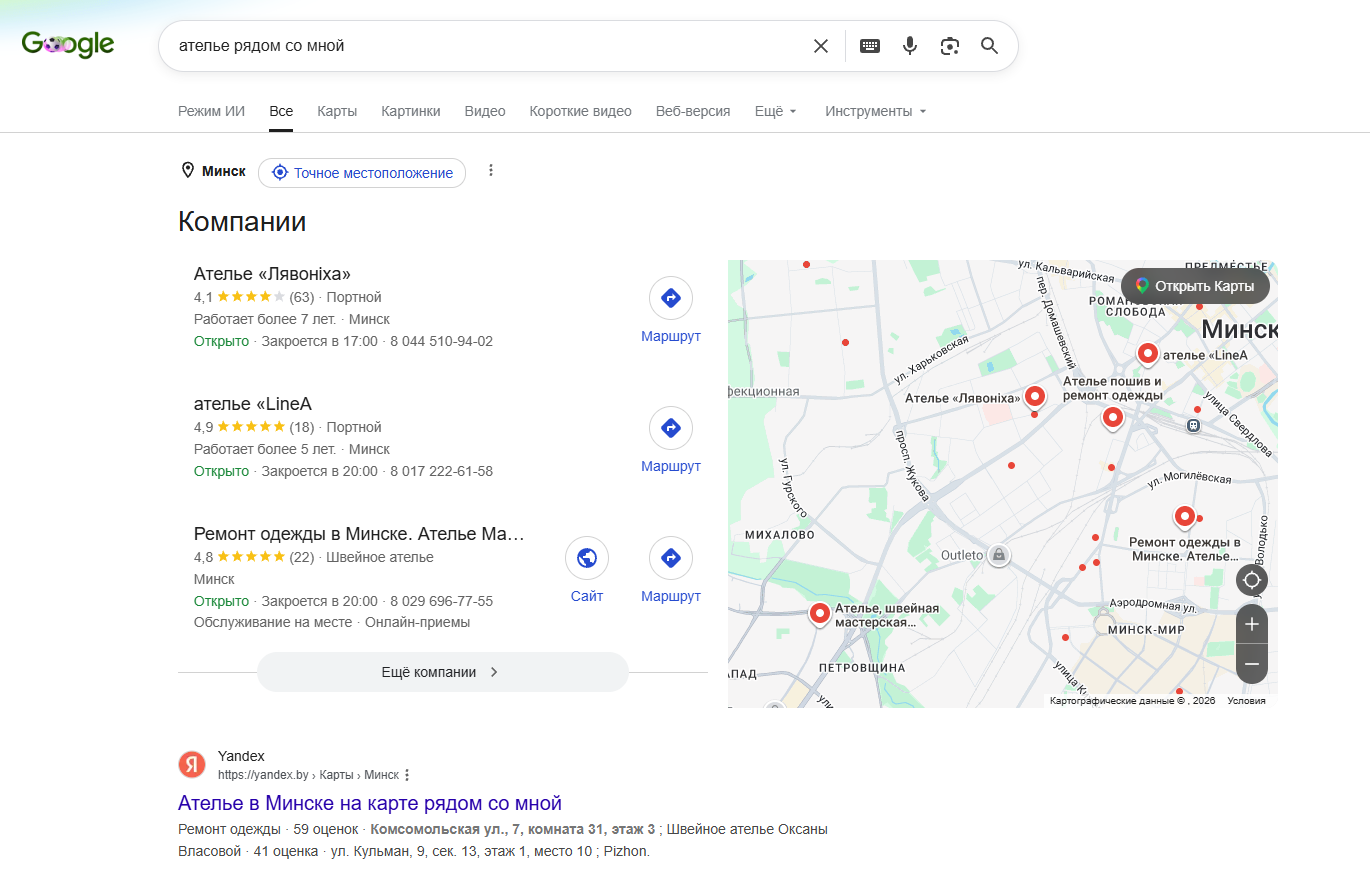Open three-dot menu next to Точное местоположение

pos(491,171)
